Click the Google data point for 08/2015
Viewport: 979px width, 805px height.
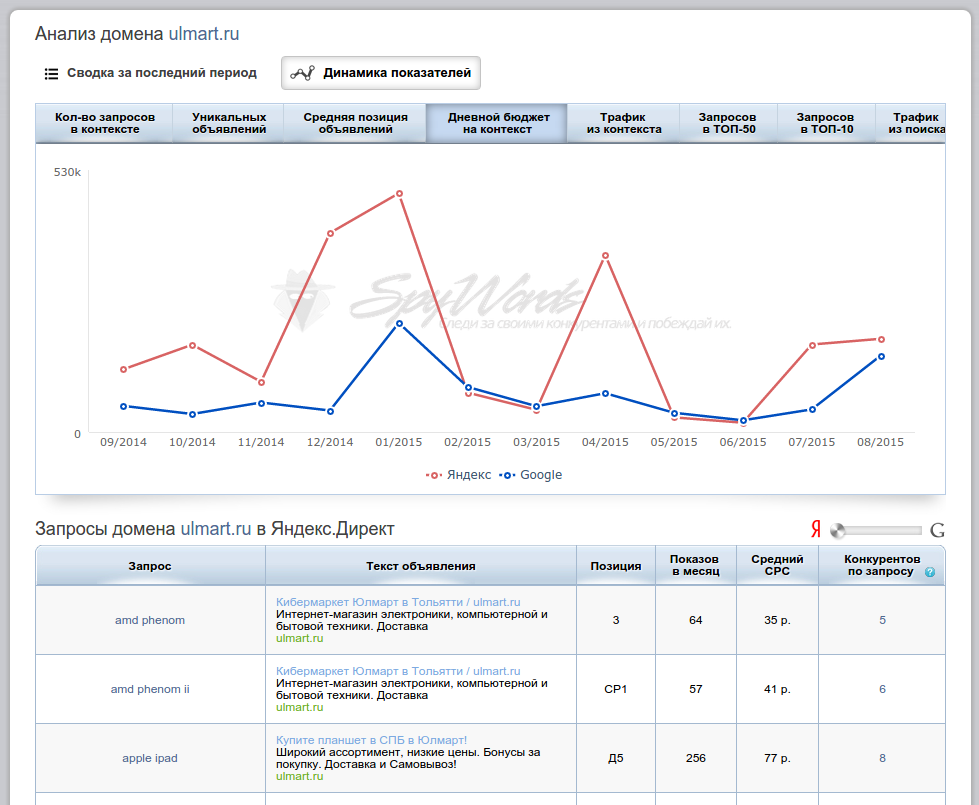tap(882, 357)
